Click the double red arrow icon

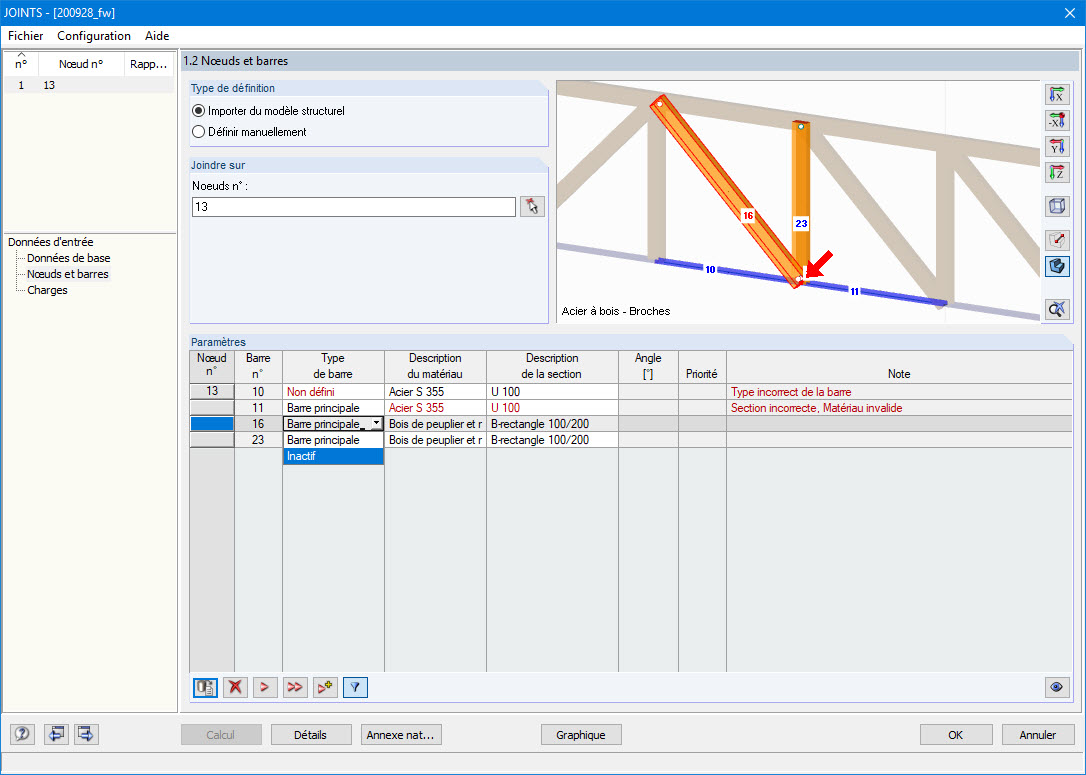(294, 687)
